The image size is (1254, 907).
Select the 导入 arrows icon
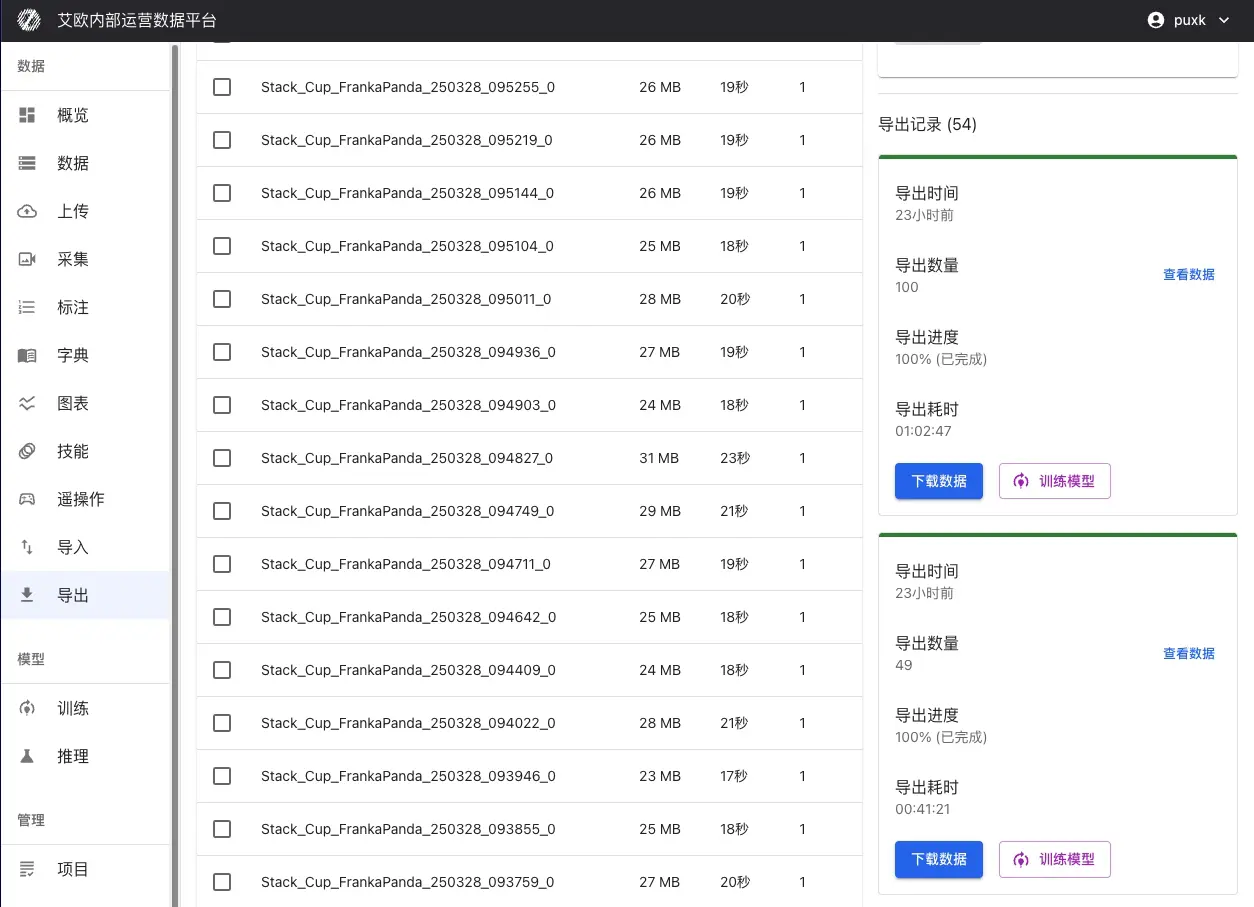click(x=28, y=547)
